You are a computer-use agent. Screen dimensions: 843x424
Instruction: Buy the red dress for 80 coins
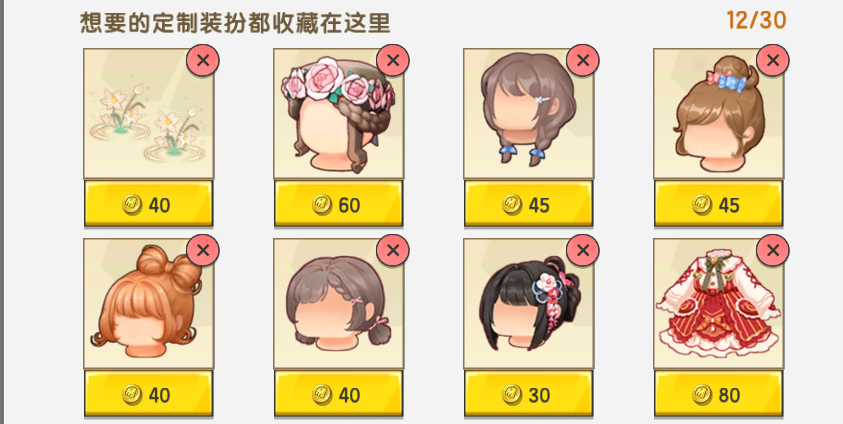(x=718, y=394)
